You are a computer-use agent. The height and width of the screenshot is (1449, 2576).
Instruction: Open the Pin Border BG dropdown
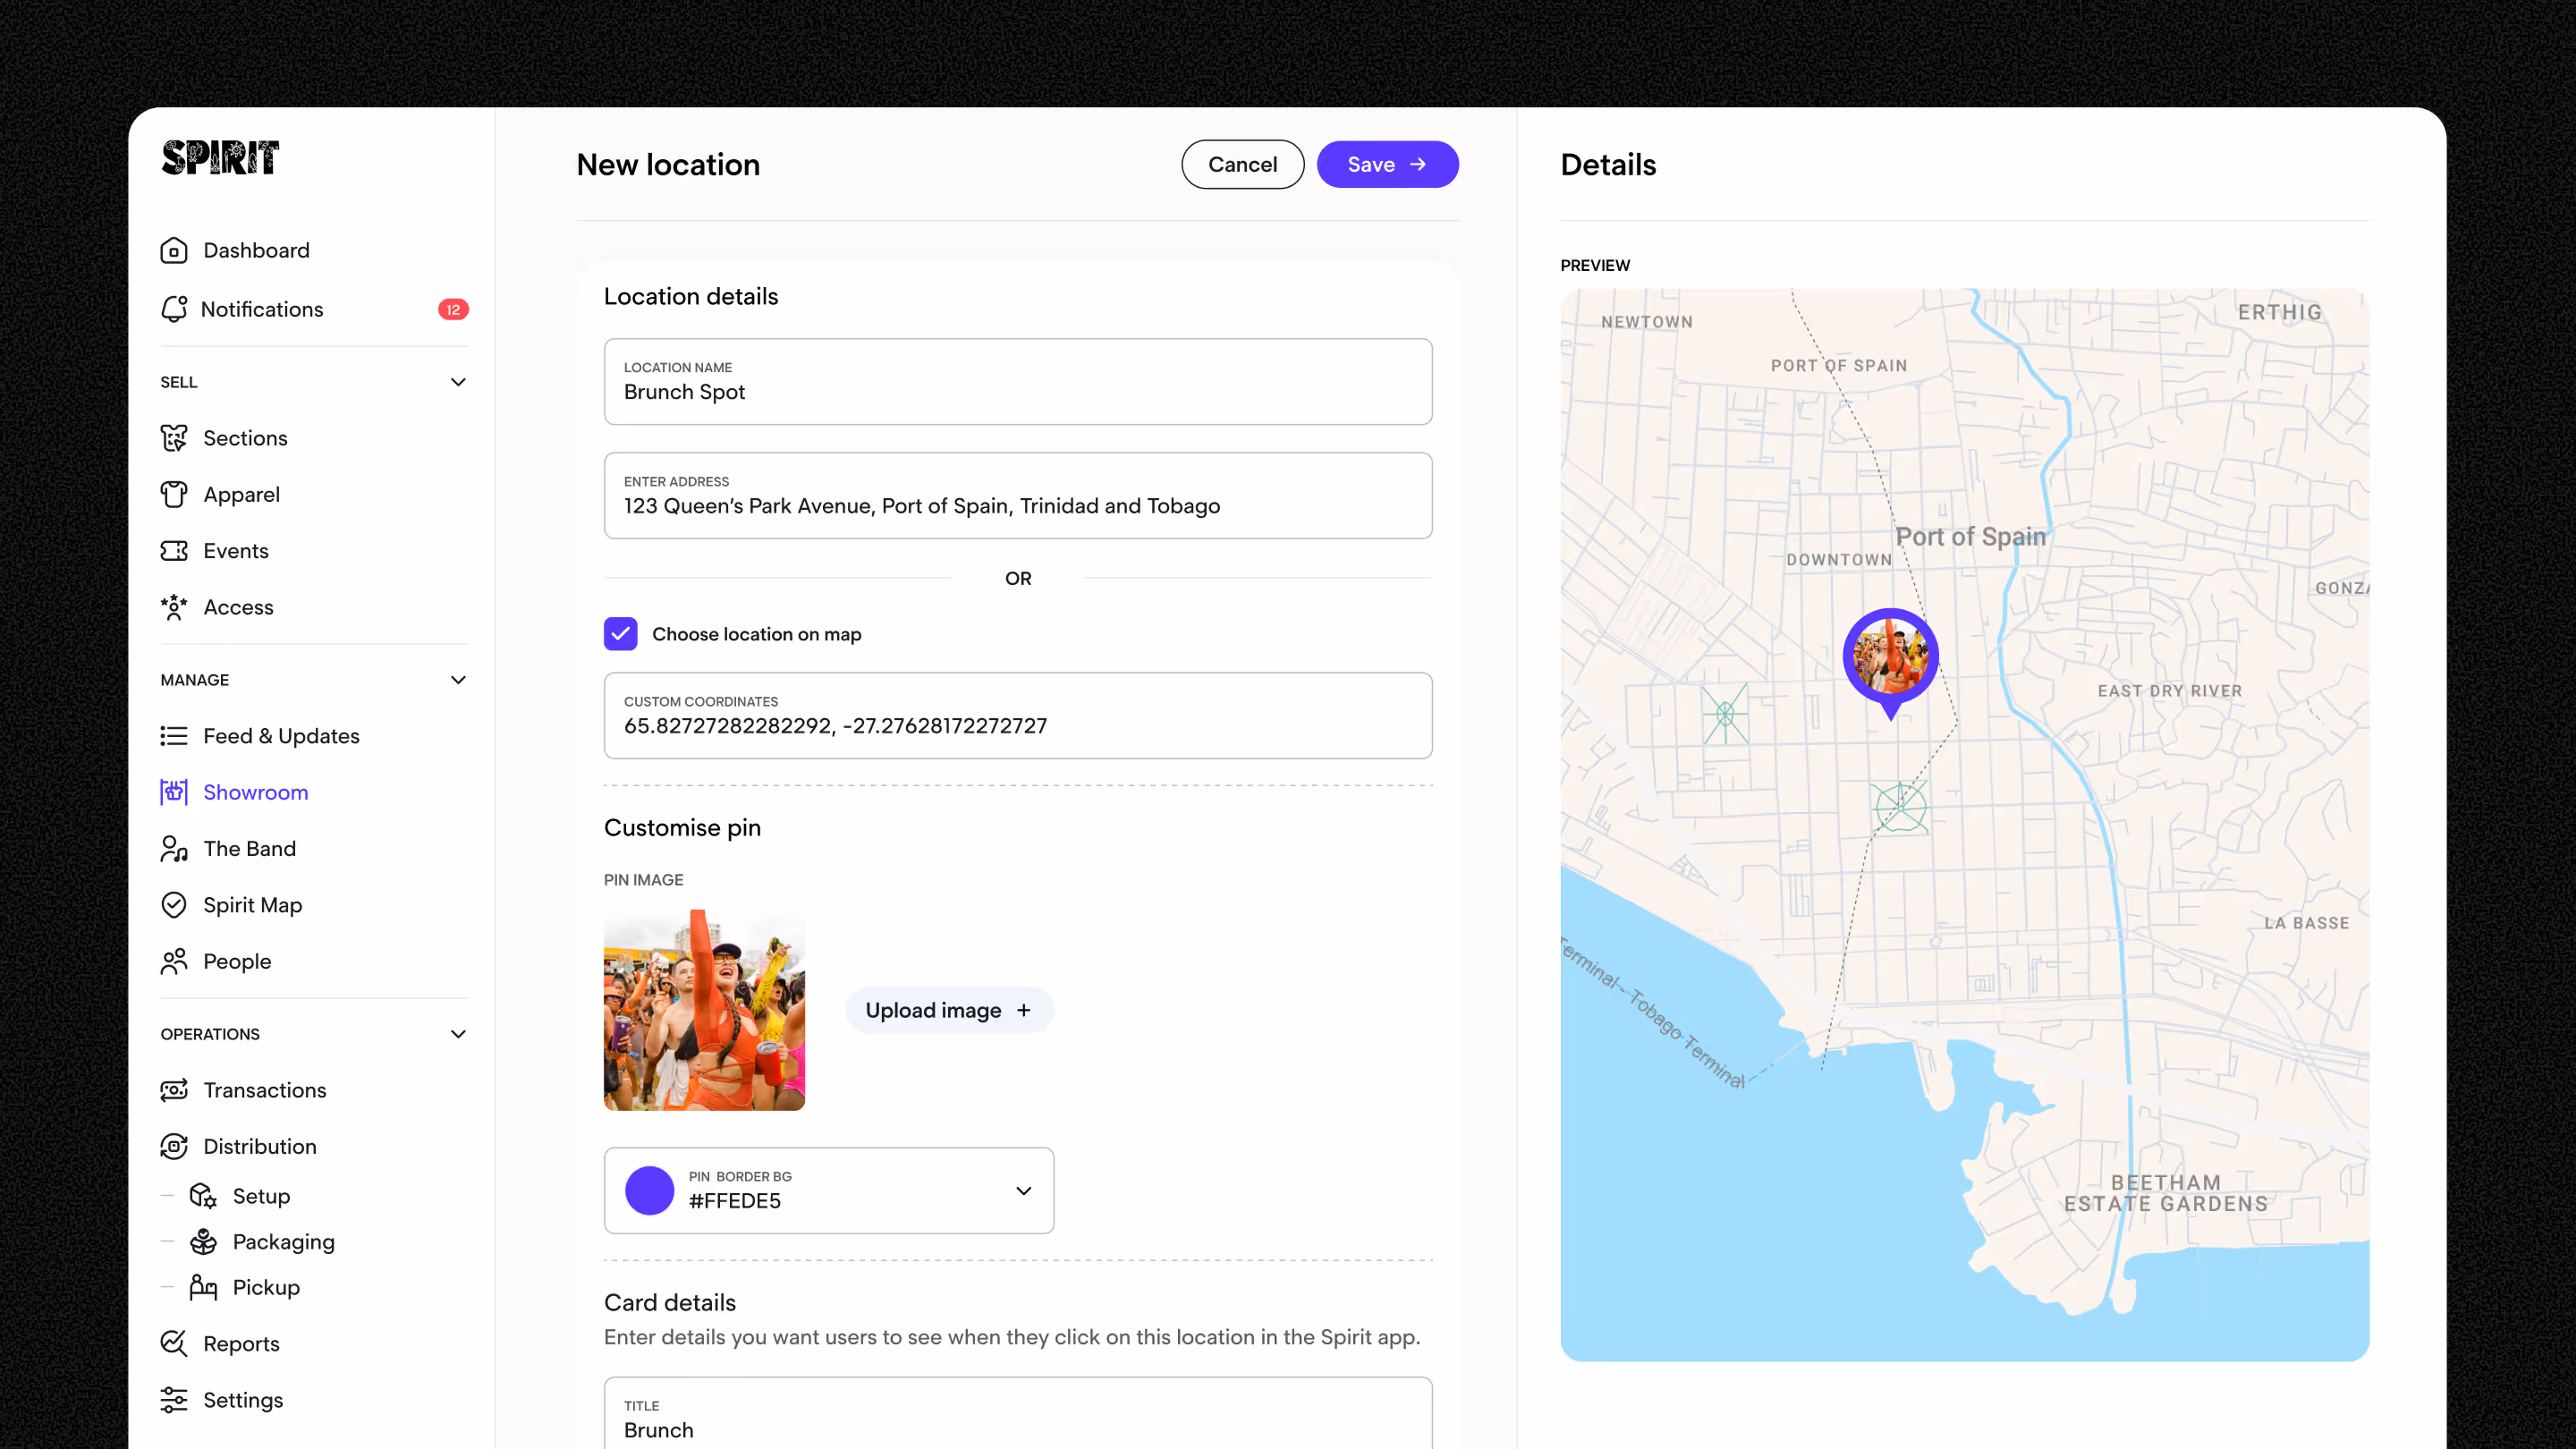(1023, 1190)
